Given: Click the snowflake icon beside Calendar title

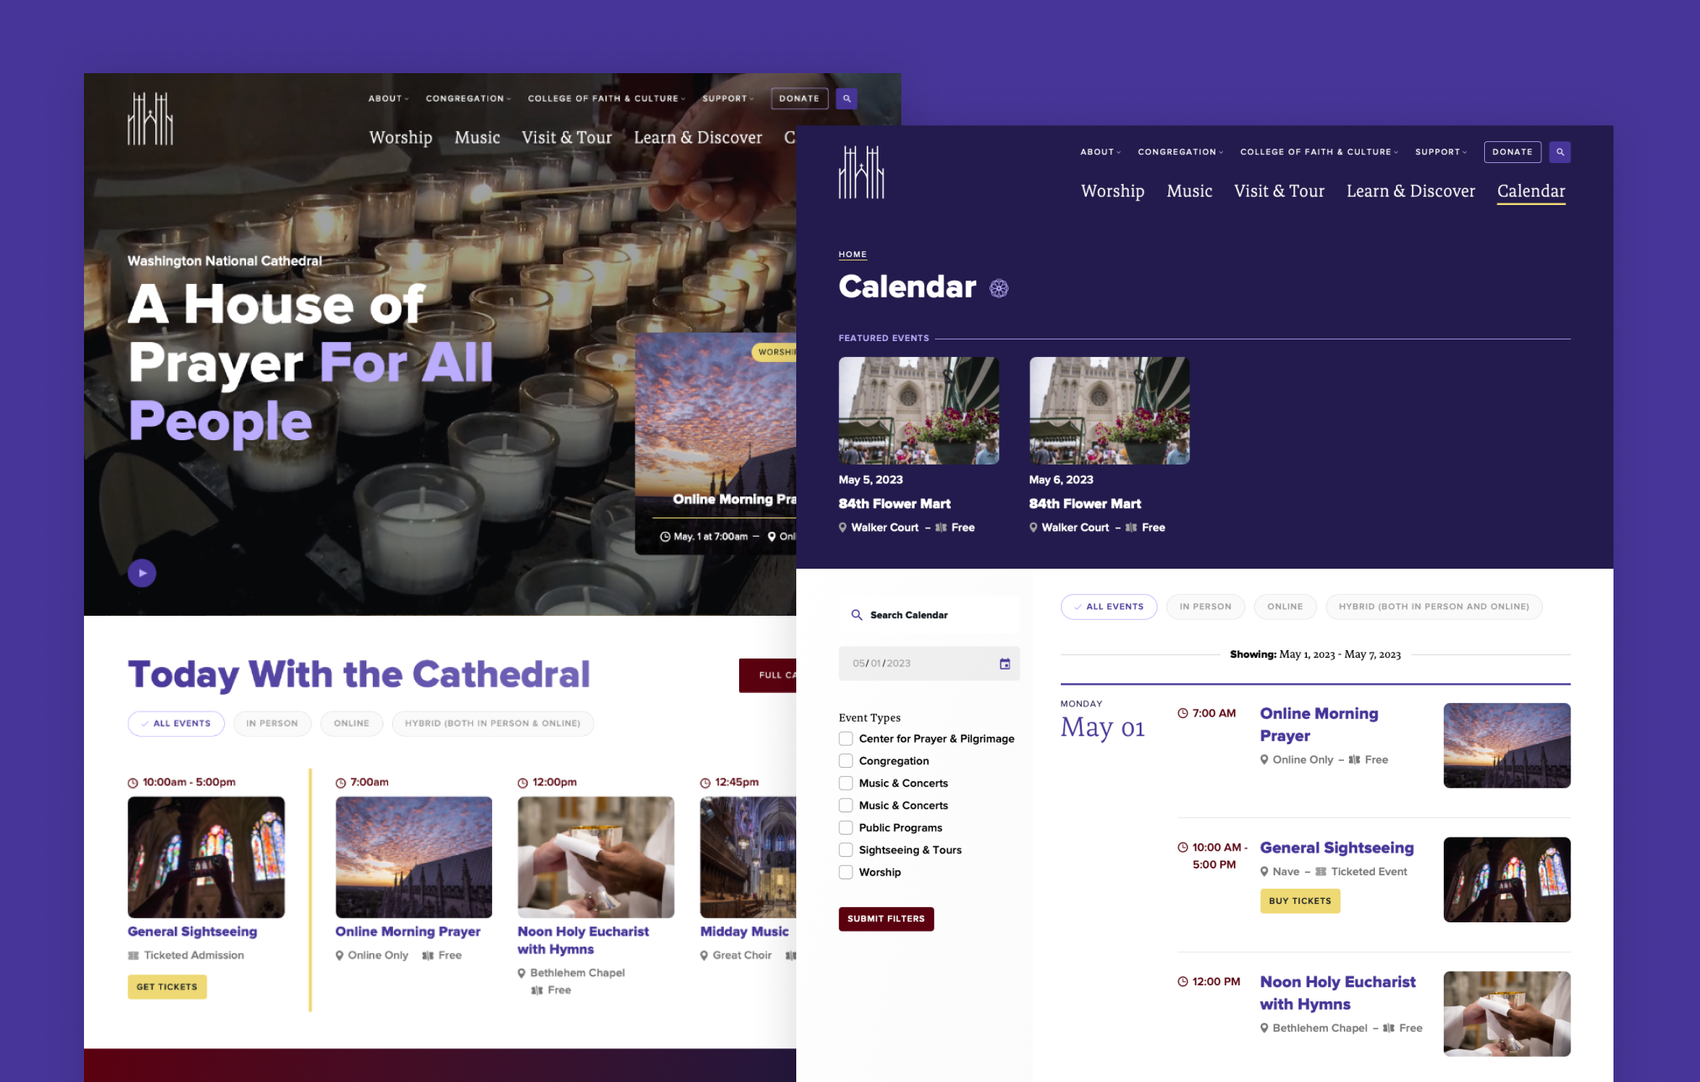Looking at the screenshot, I should point(999,288).
